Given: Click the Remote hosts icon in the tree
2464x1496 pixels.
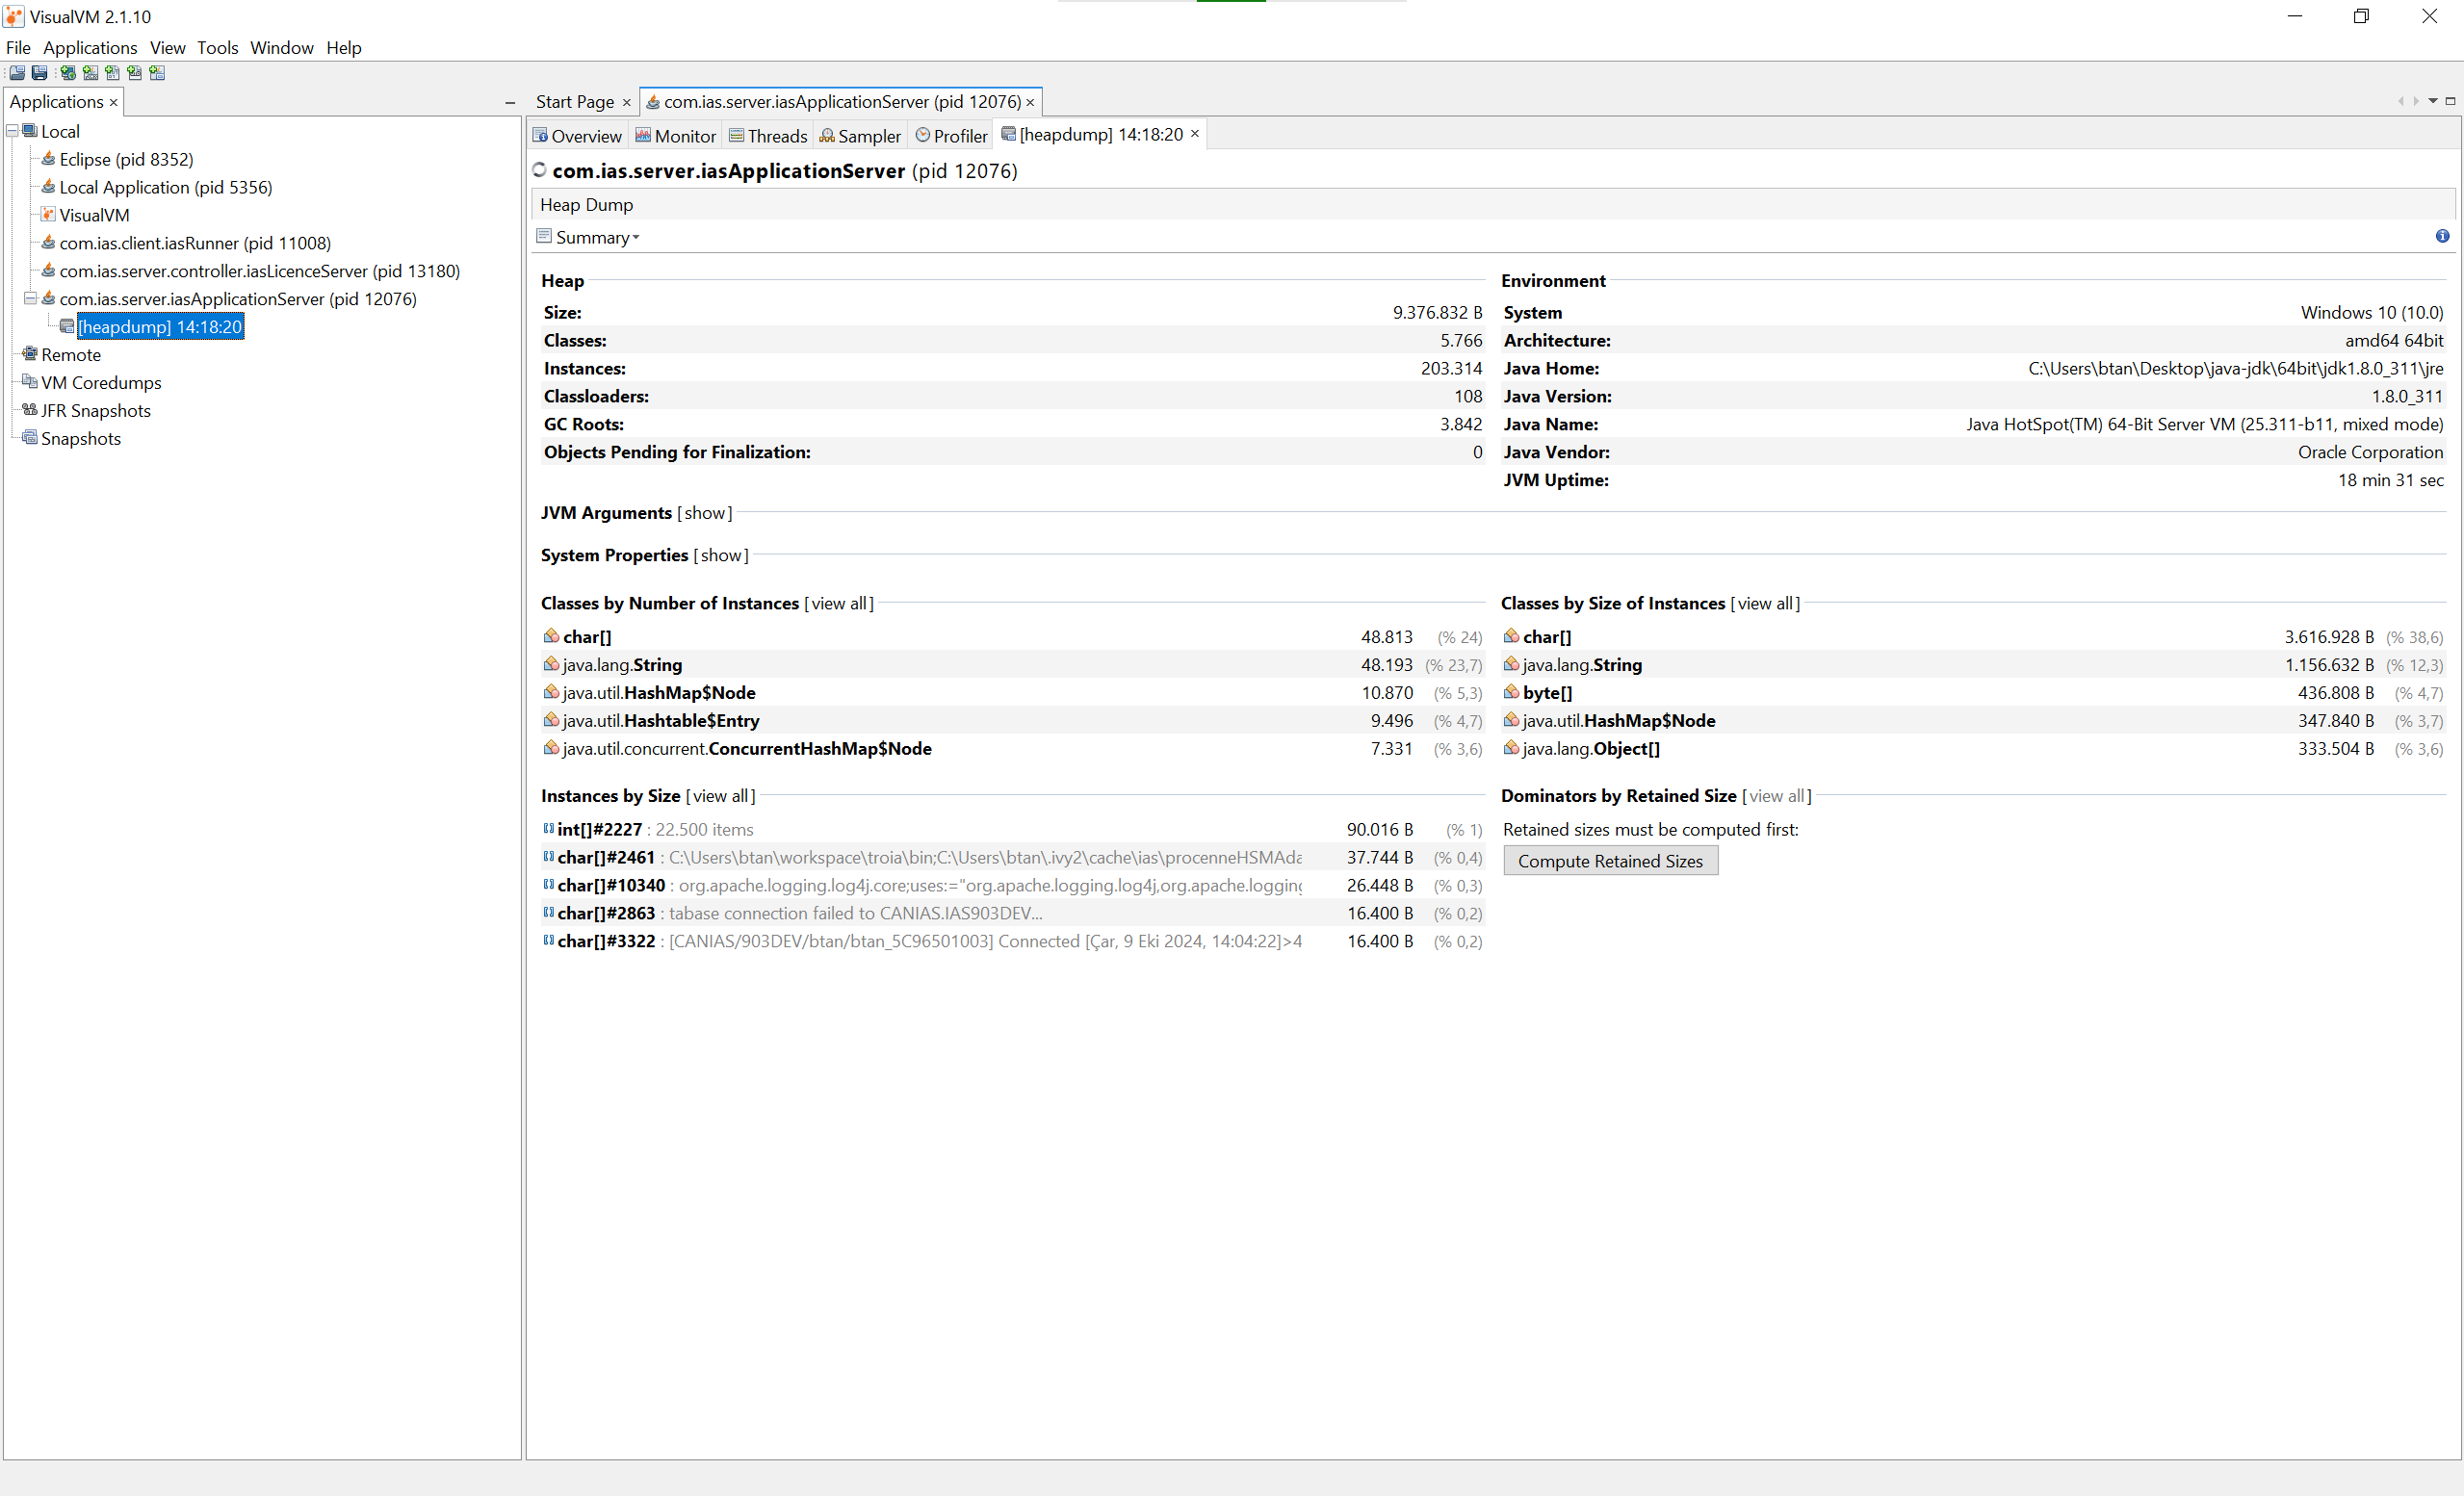Looking at the screenshot, I should click(x=30, y=354).
